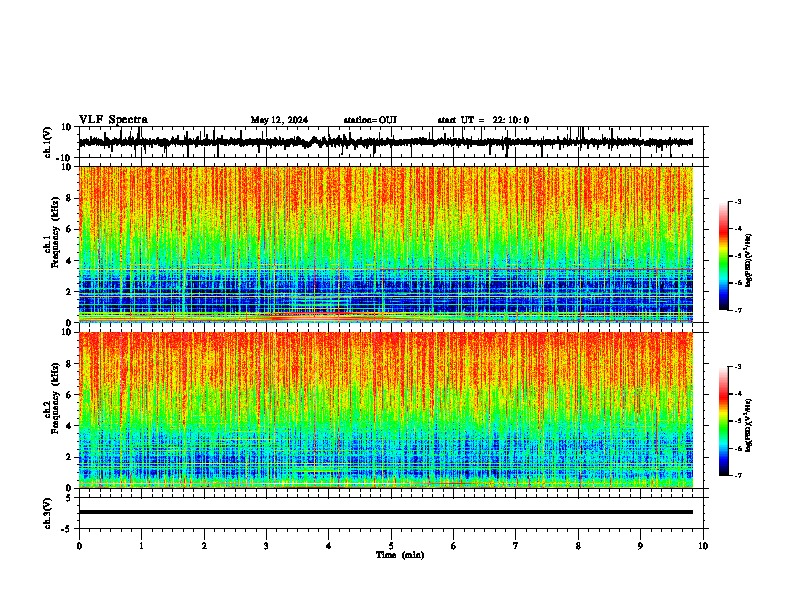Click the ch.1 colorbar log(PSD) unit label

point(749,260)
